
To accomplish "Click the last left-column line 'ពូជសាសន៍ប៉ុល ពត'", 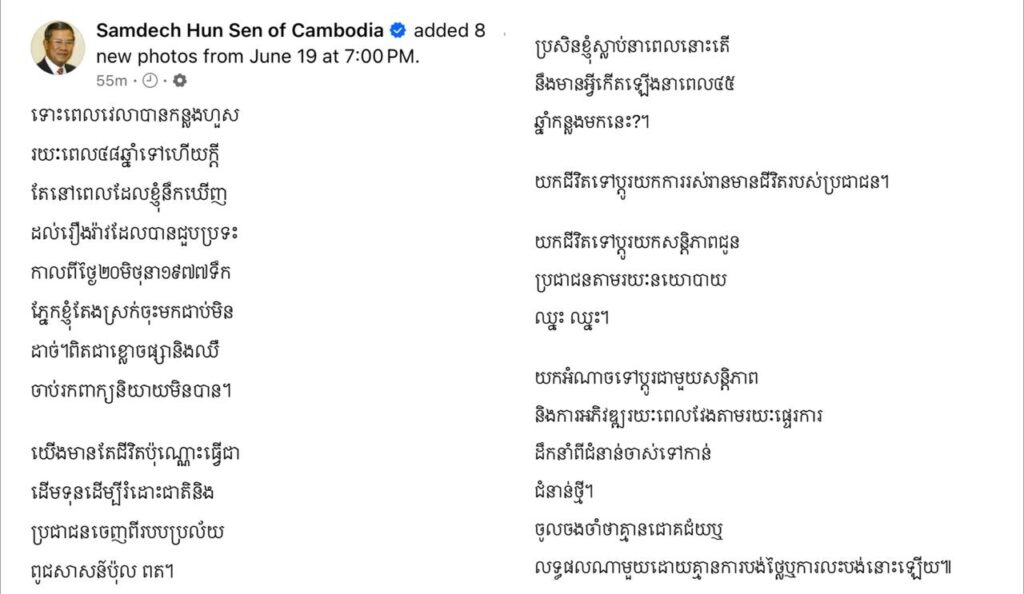I will pyautogui.click(x=103, y=571).
